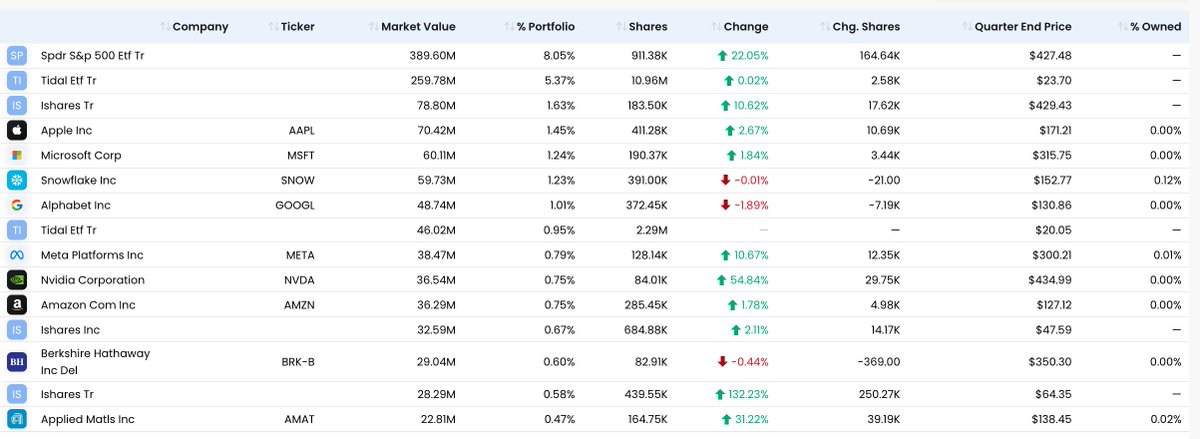
Task: Sort table by % Portfolio column
Action: click(539, 27)
